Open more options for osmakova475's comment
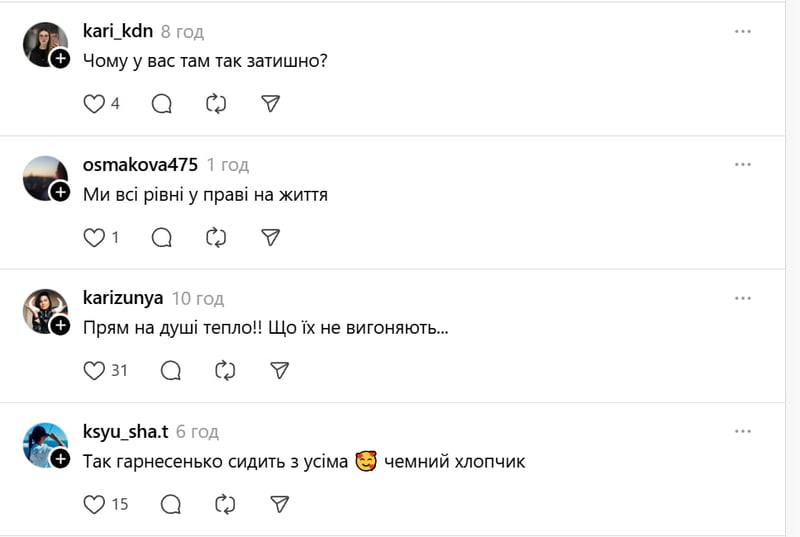 pyautogui.click(x=742, y=164)
